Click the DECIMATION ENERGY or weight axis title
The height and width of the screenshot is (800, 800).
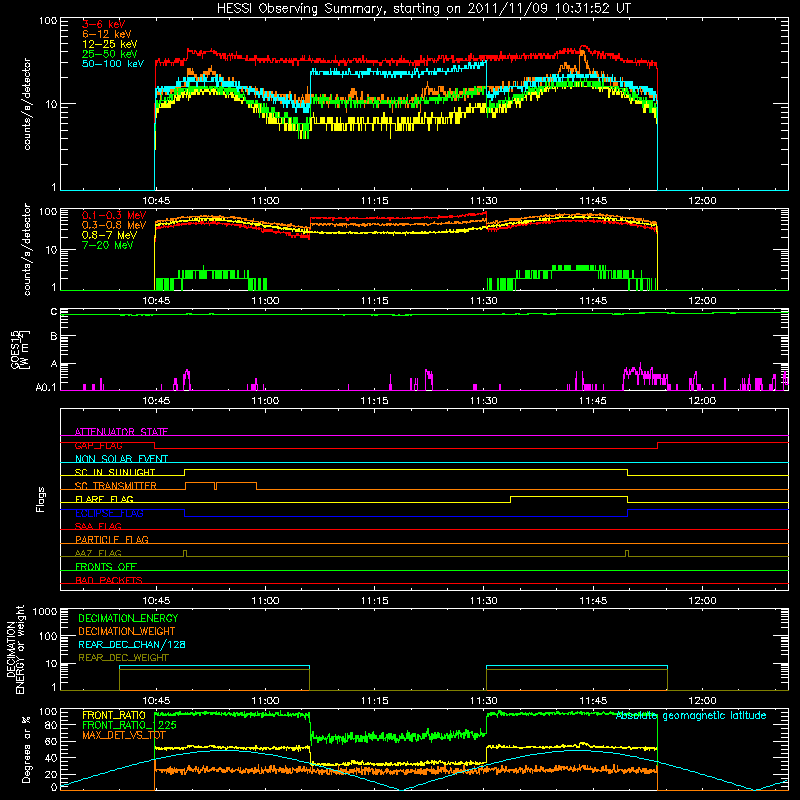[x=15, y=649]
